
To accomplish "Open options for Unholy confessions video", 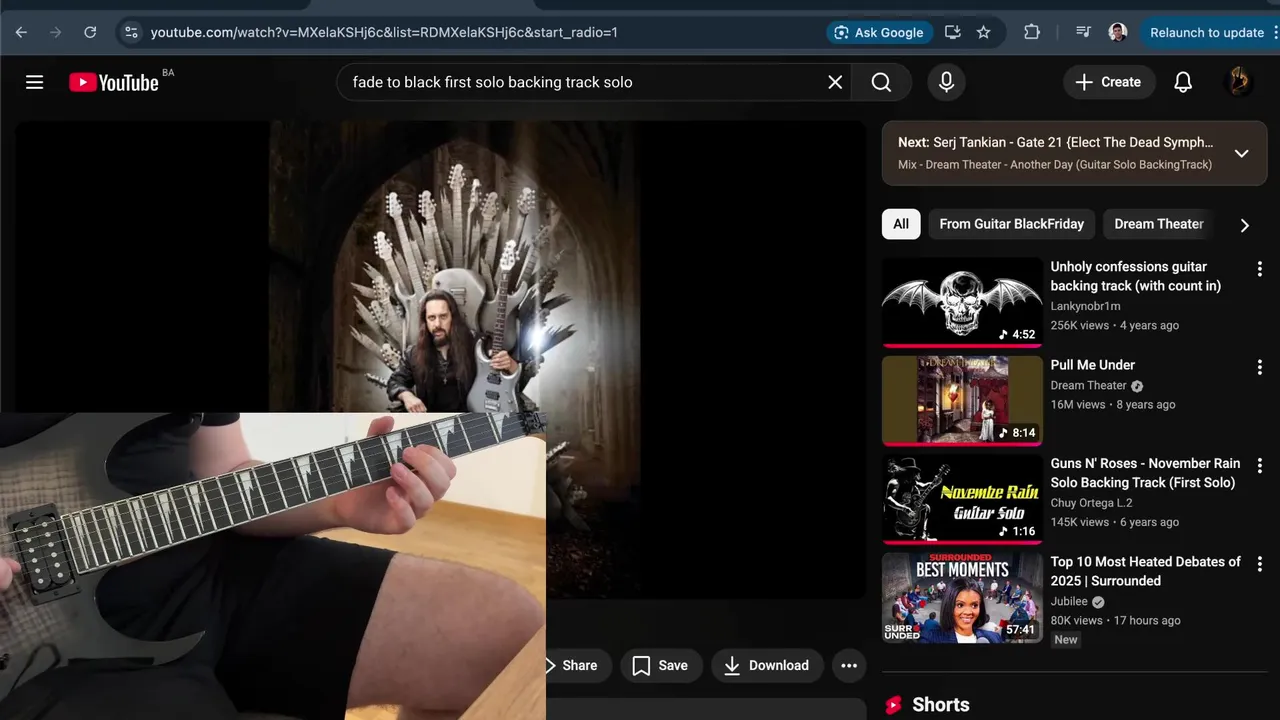I will [x=1259, y=269].
